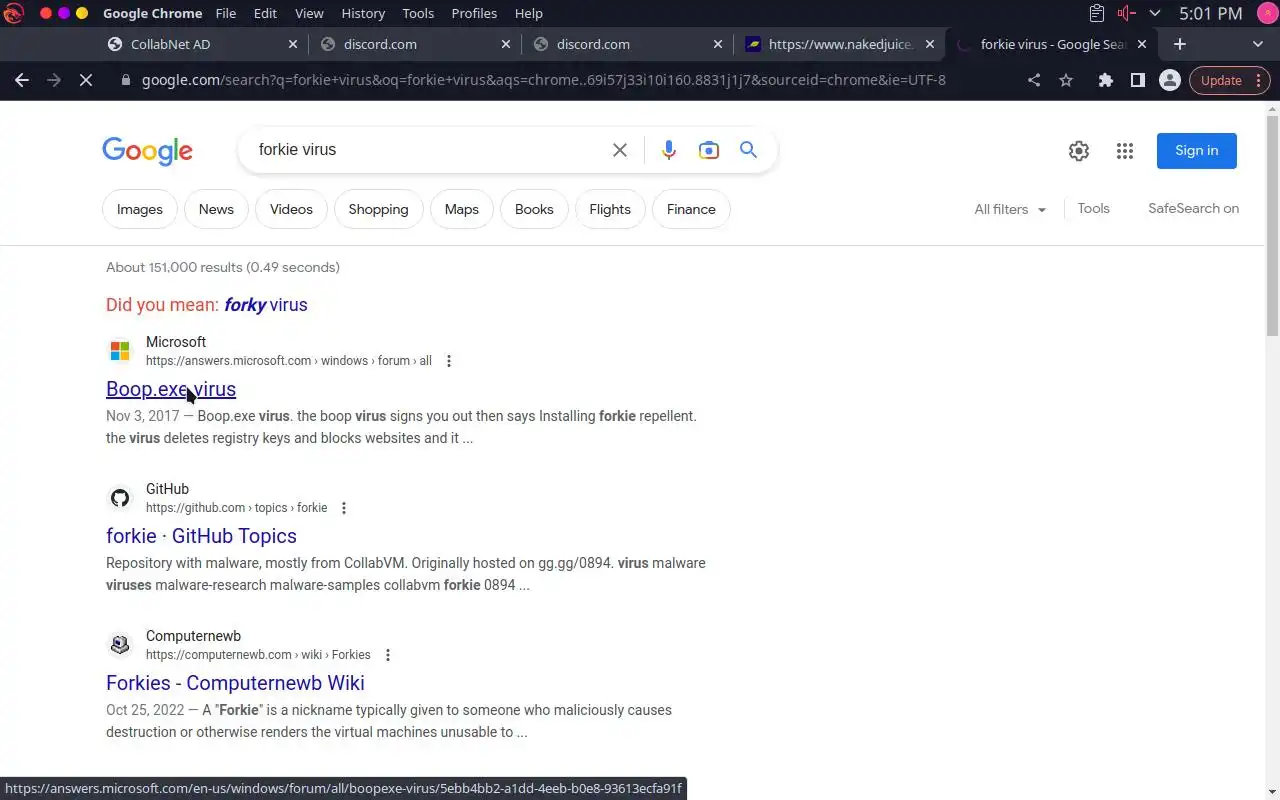Open more options for the Microsoft result
Screen dimensions: 1280x800
click(x=449, y=361)
